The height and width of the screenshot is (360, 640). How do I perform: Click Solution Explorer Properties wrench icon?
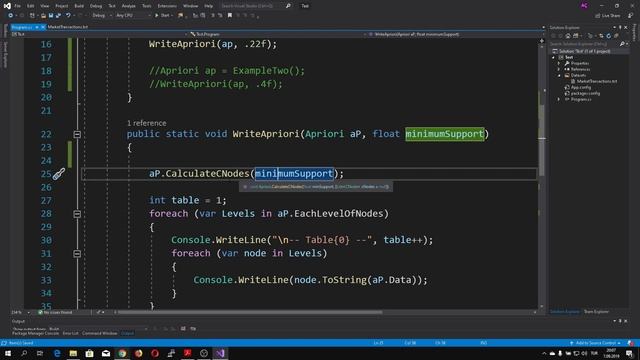(616, 36)
